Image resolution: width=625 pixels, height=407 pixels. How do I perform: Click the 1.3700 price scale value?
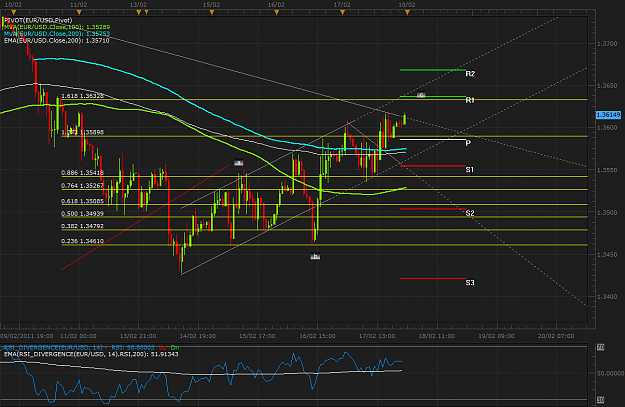click(x=607, y=44)
